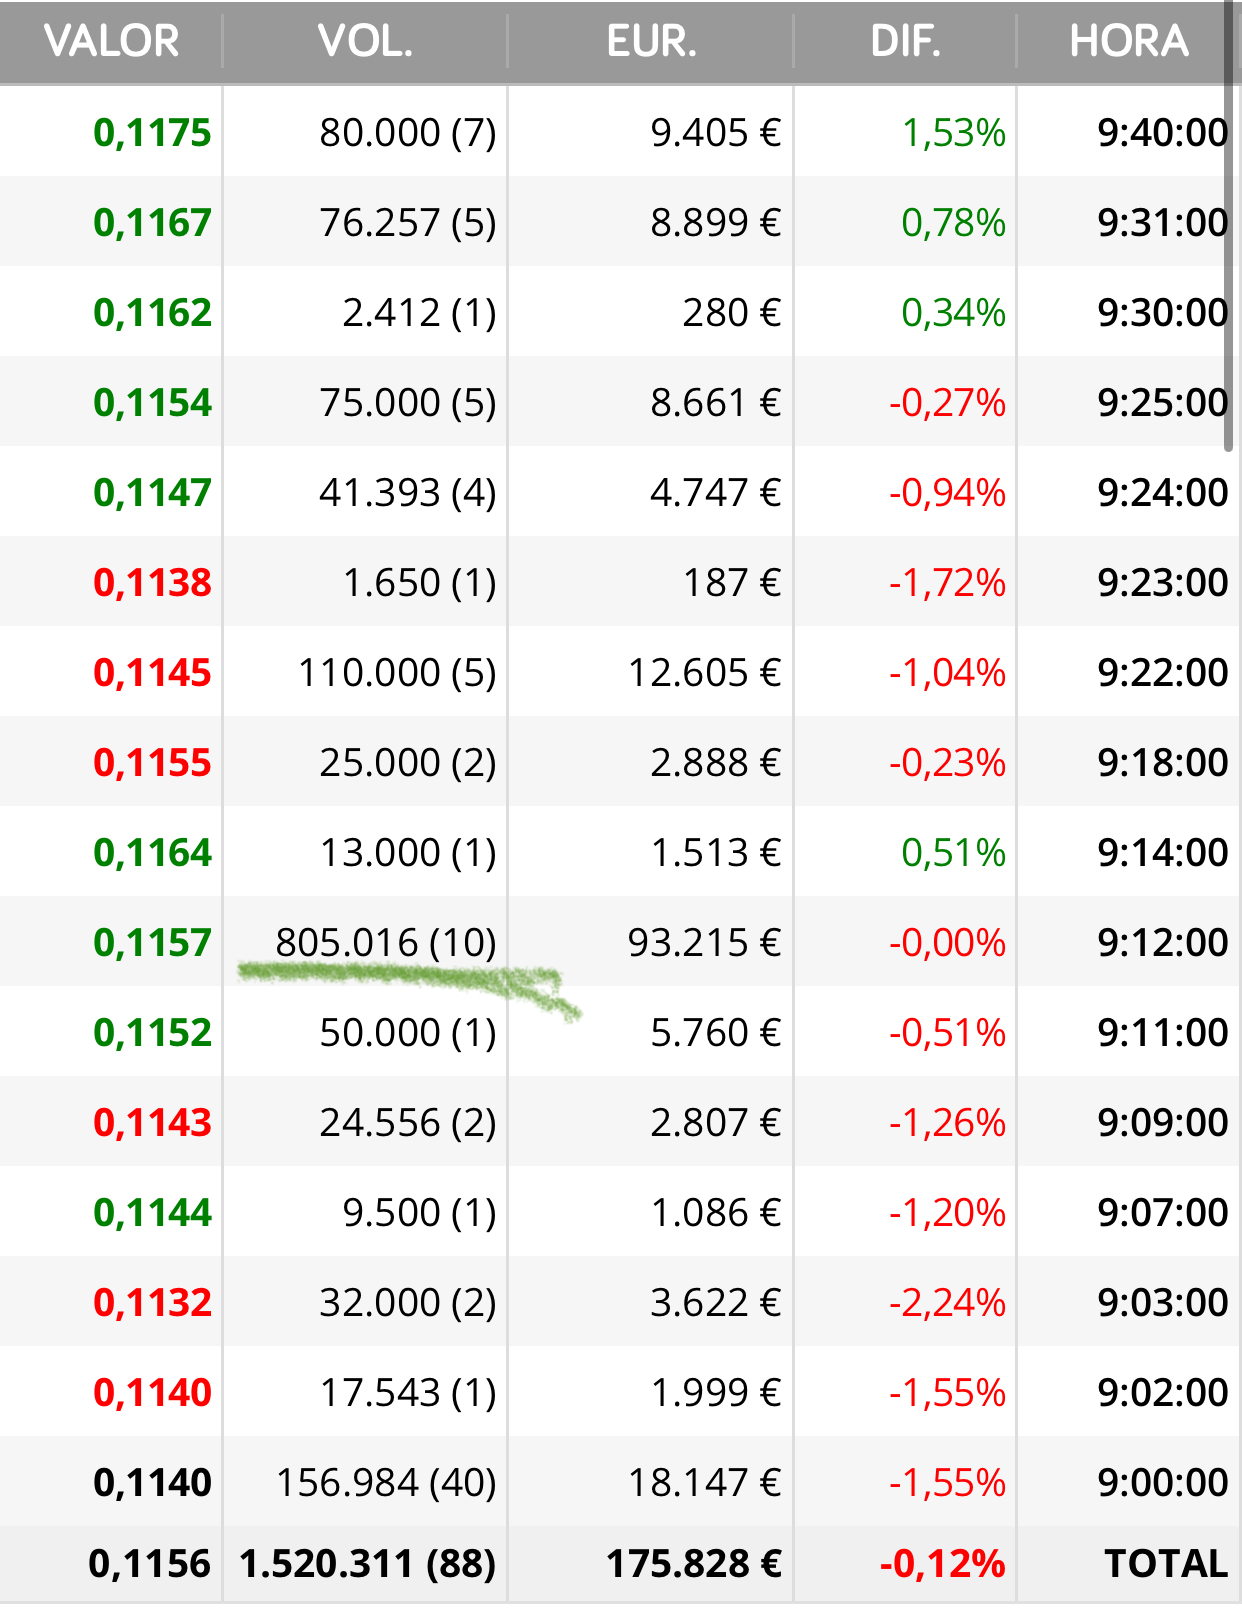
Task: Select the EUR. column header
Action: pyautogui.click(x=651, y=42)
